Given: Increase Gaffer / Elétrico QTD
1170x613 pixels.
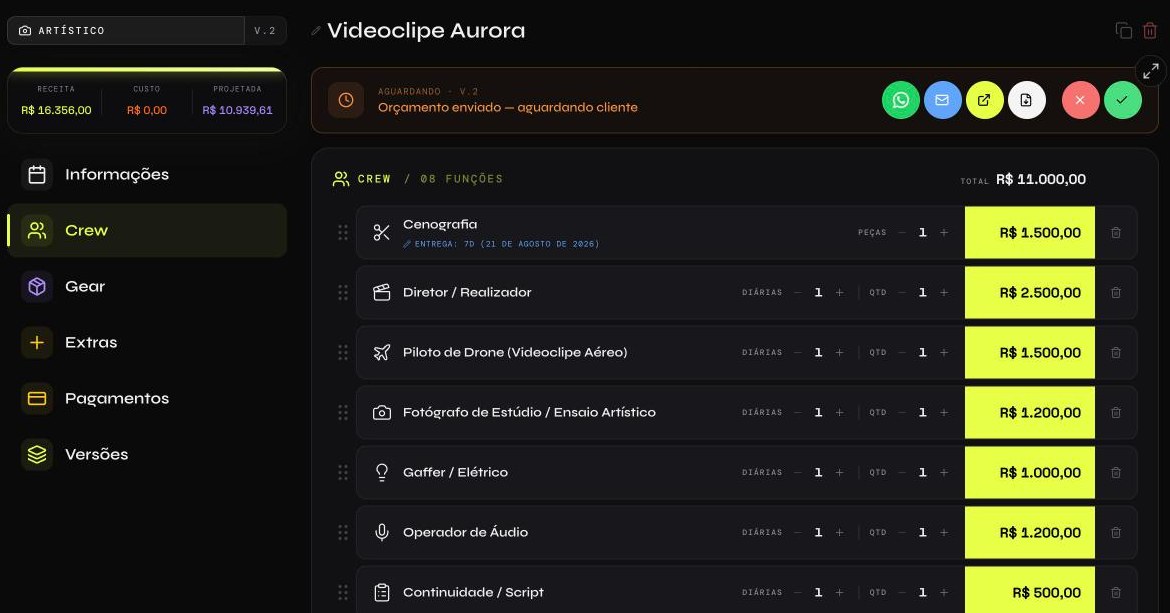Looking at the screenshot, I should (944, 473).
